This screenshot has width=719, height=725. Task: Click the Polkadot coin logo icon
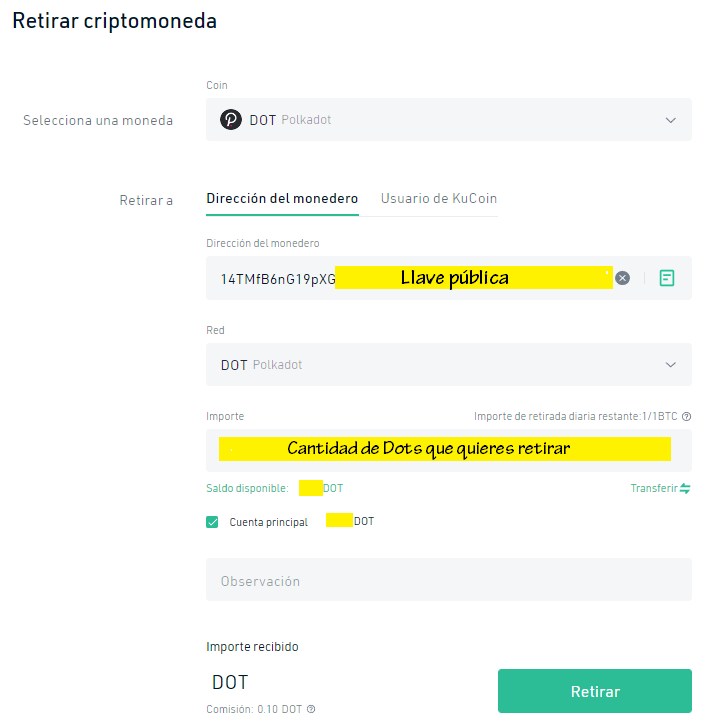[x=231, y=120]
